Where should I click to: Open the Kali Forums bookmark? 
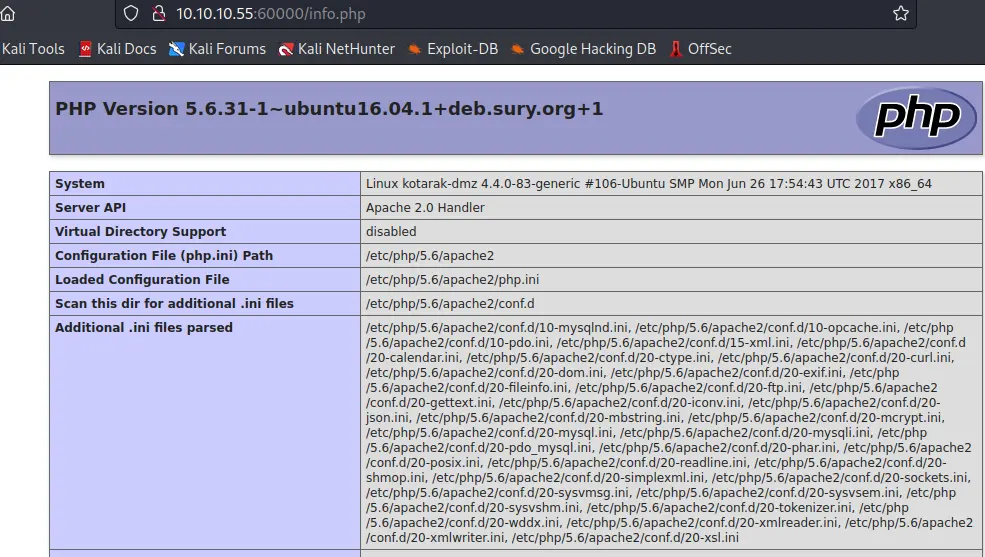[x=217, y=49]
